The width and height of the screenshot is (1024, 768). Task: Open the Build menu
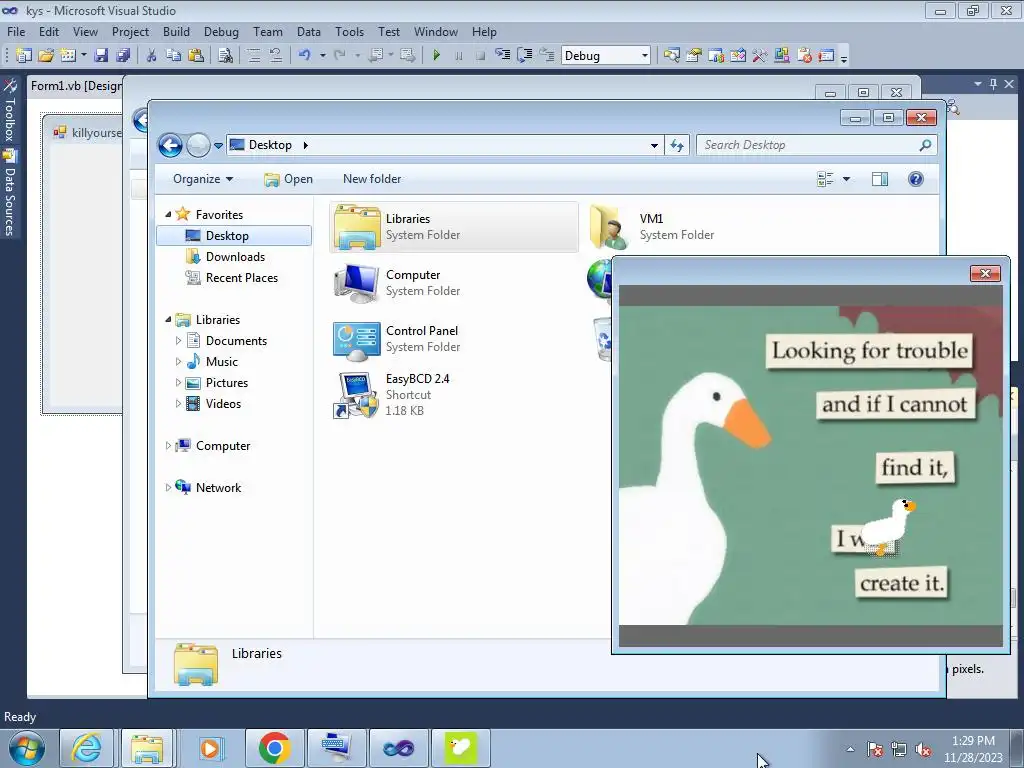point(176,31)
